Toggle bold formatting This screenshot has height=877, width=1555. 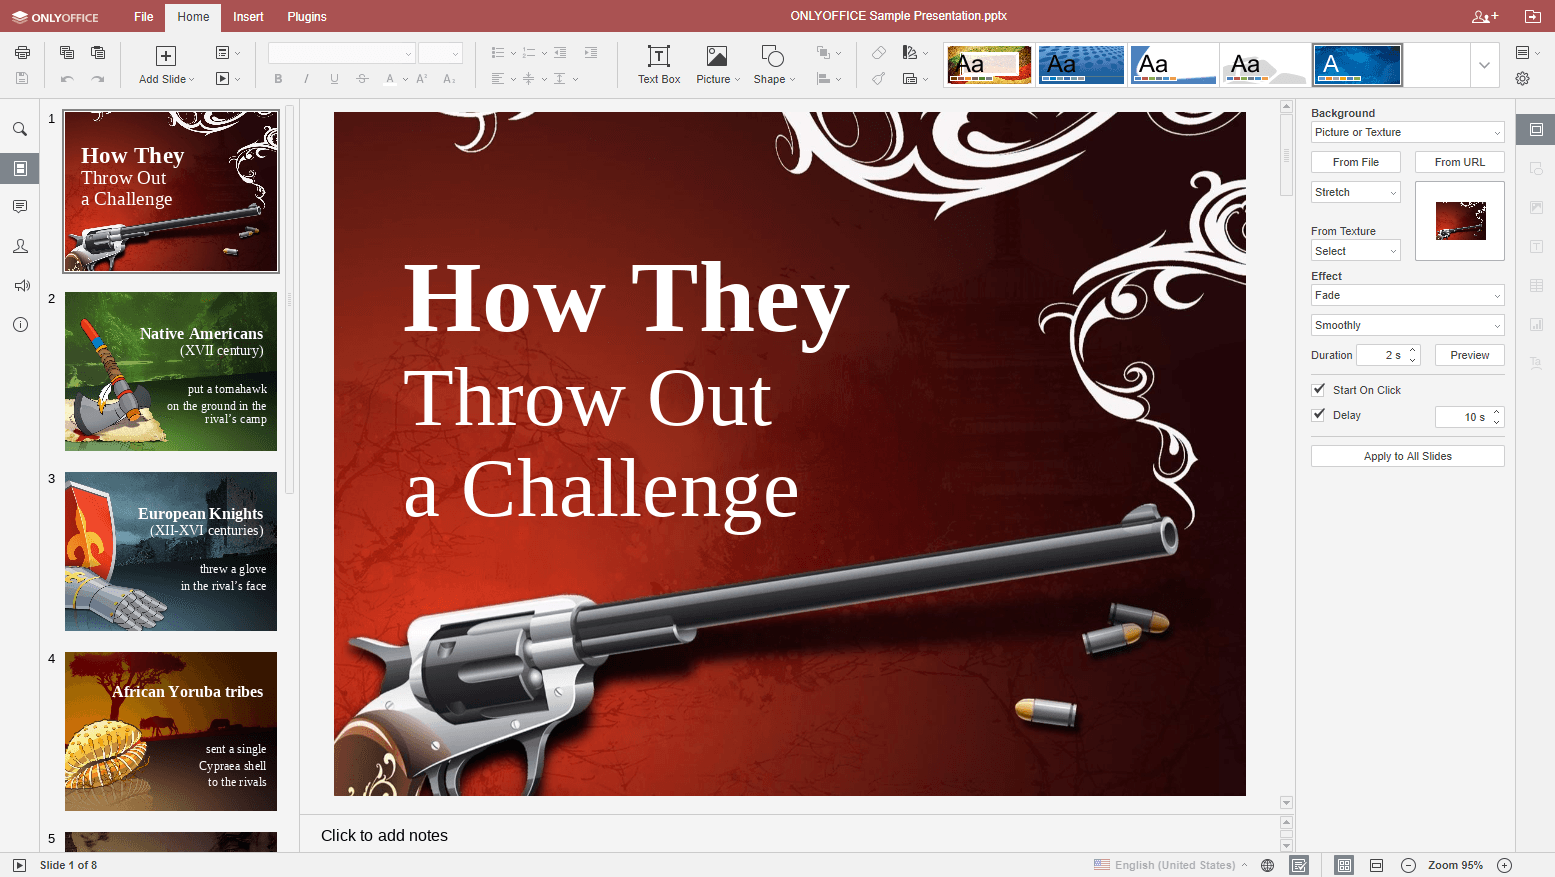(278, 78)
